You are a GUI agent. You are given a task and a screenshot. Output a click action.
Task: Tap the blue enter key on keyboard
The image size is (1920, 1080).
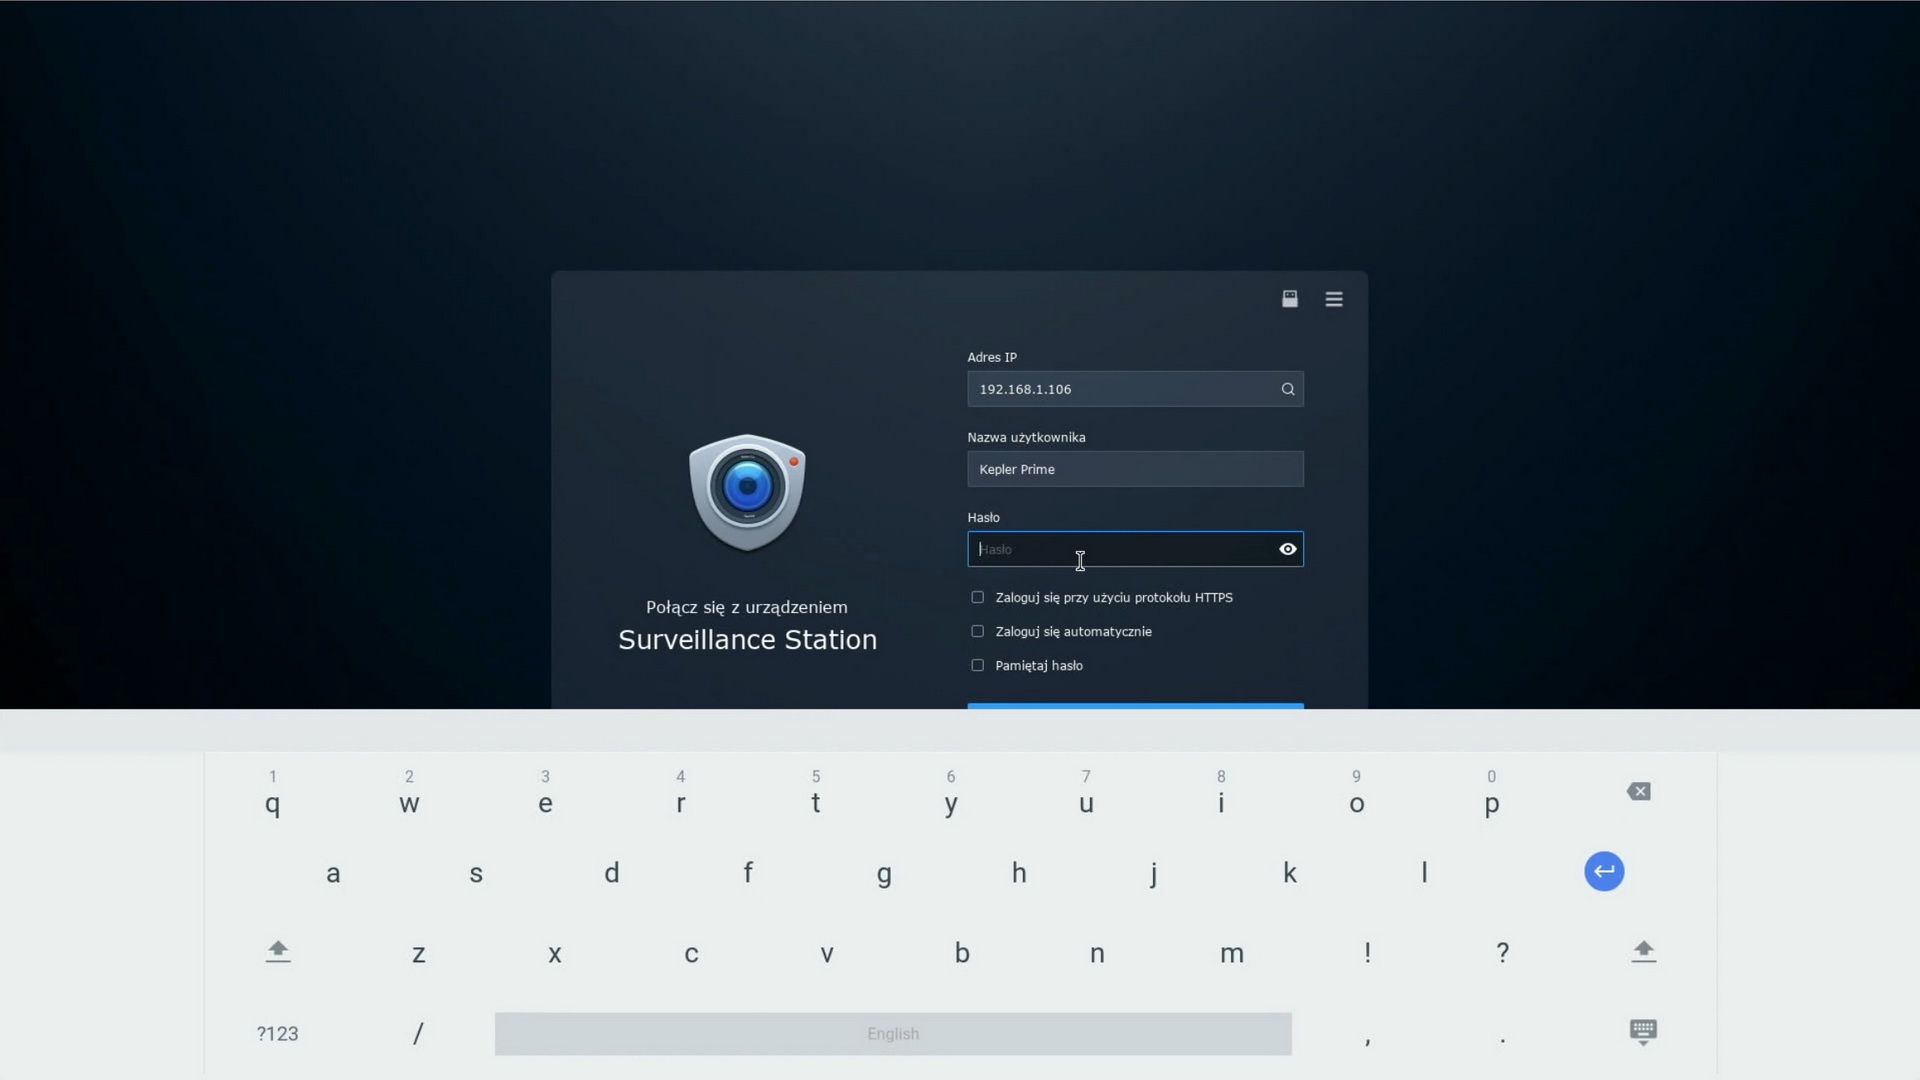coord(1604,871)
